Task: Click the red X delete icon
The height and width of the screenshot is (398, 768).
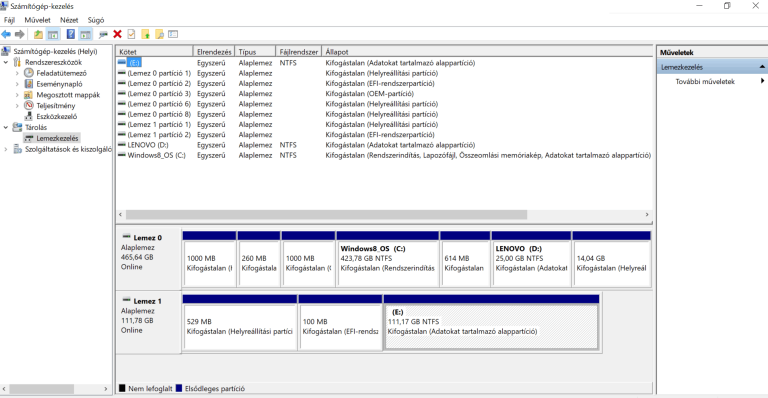Action: (117, 34)
